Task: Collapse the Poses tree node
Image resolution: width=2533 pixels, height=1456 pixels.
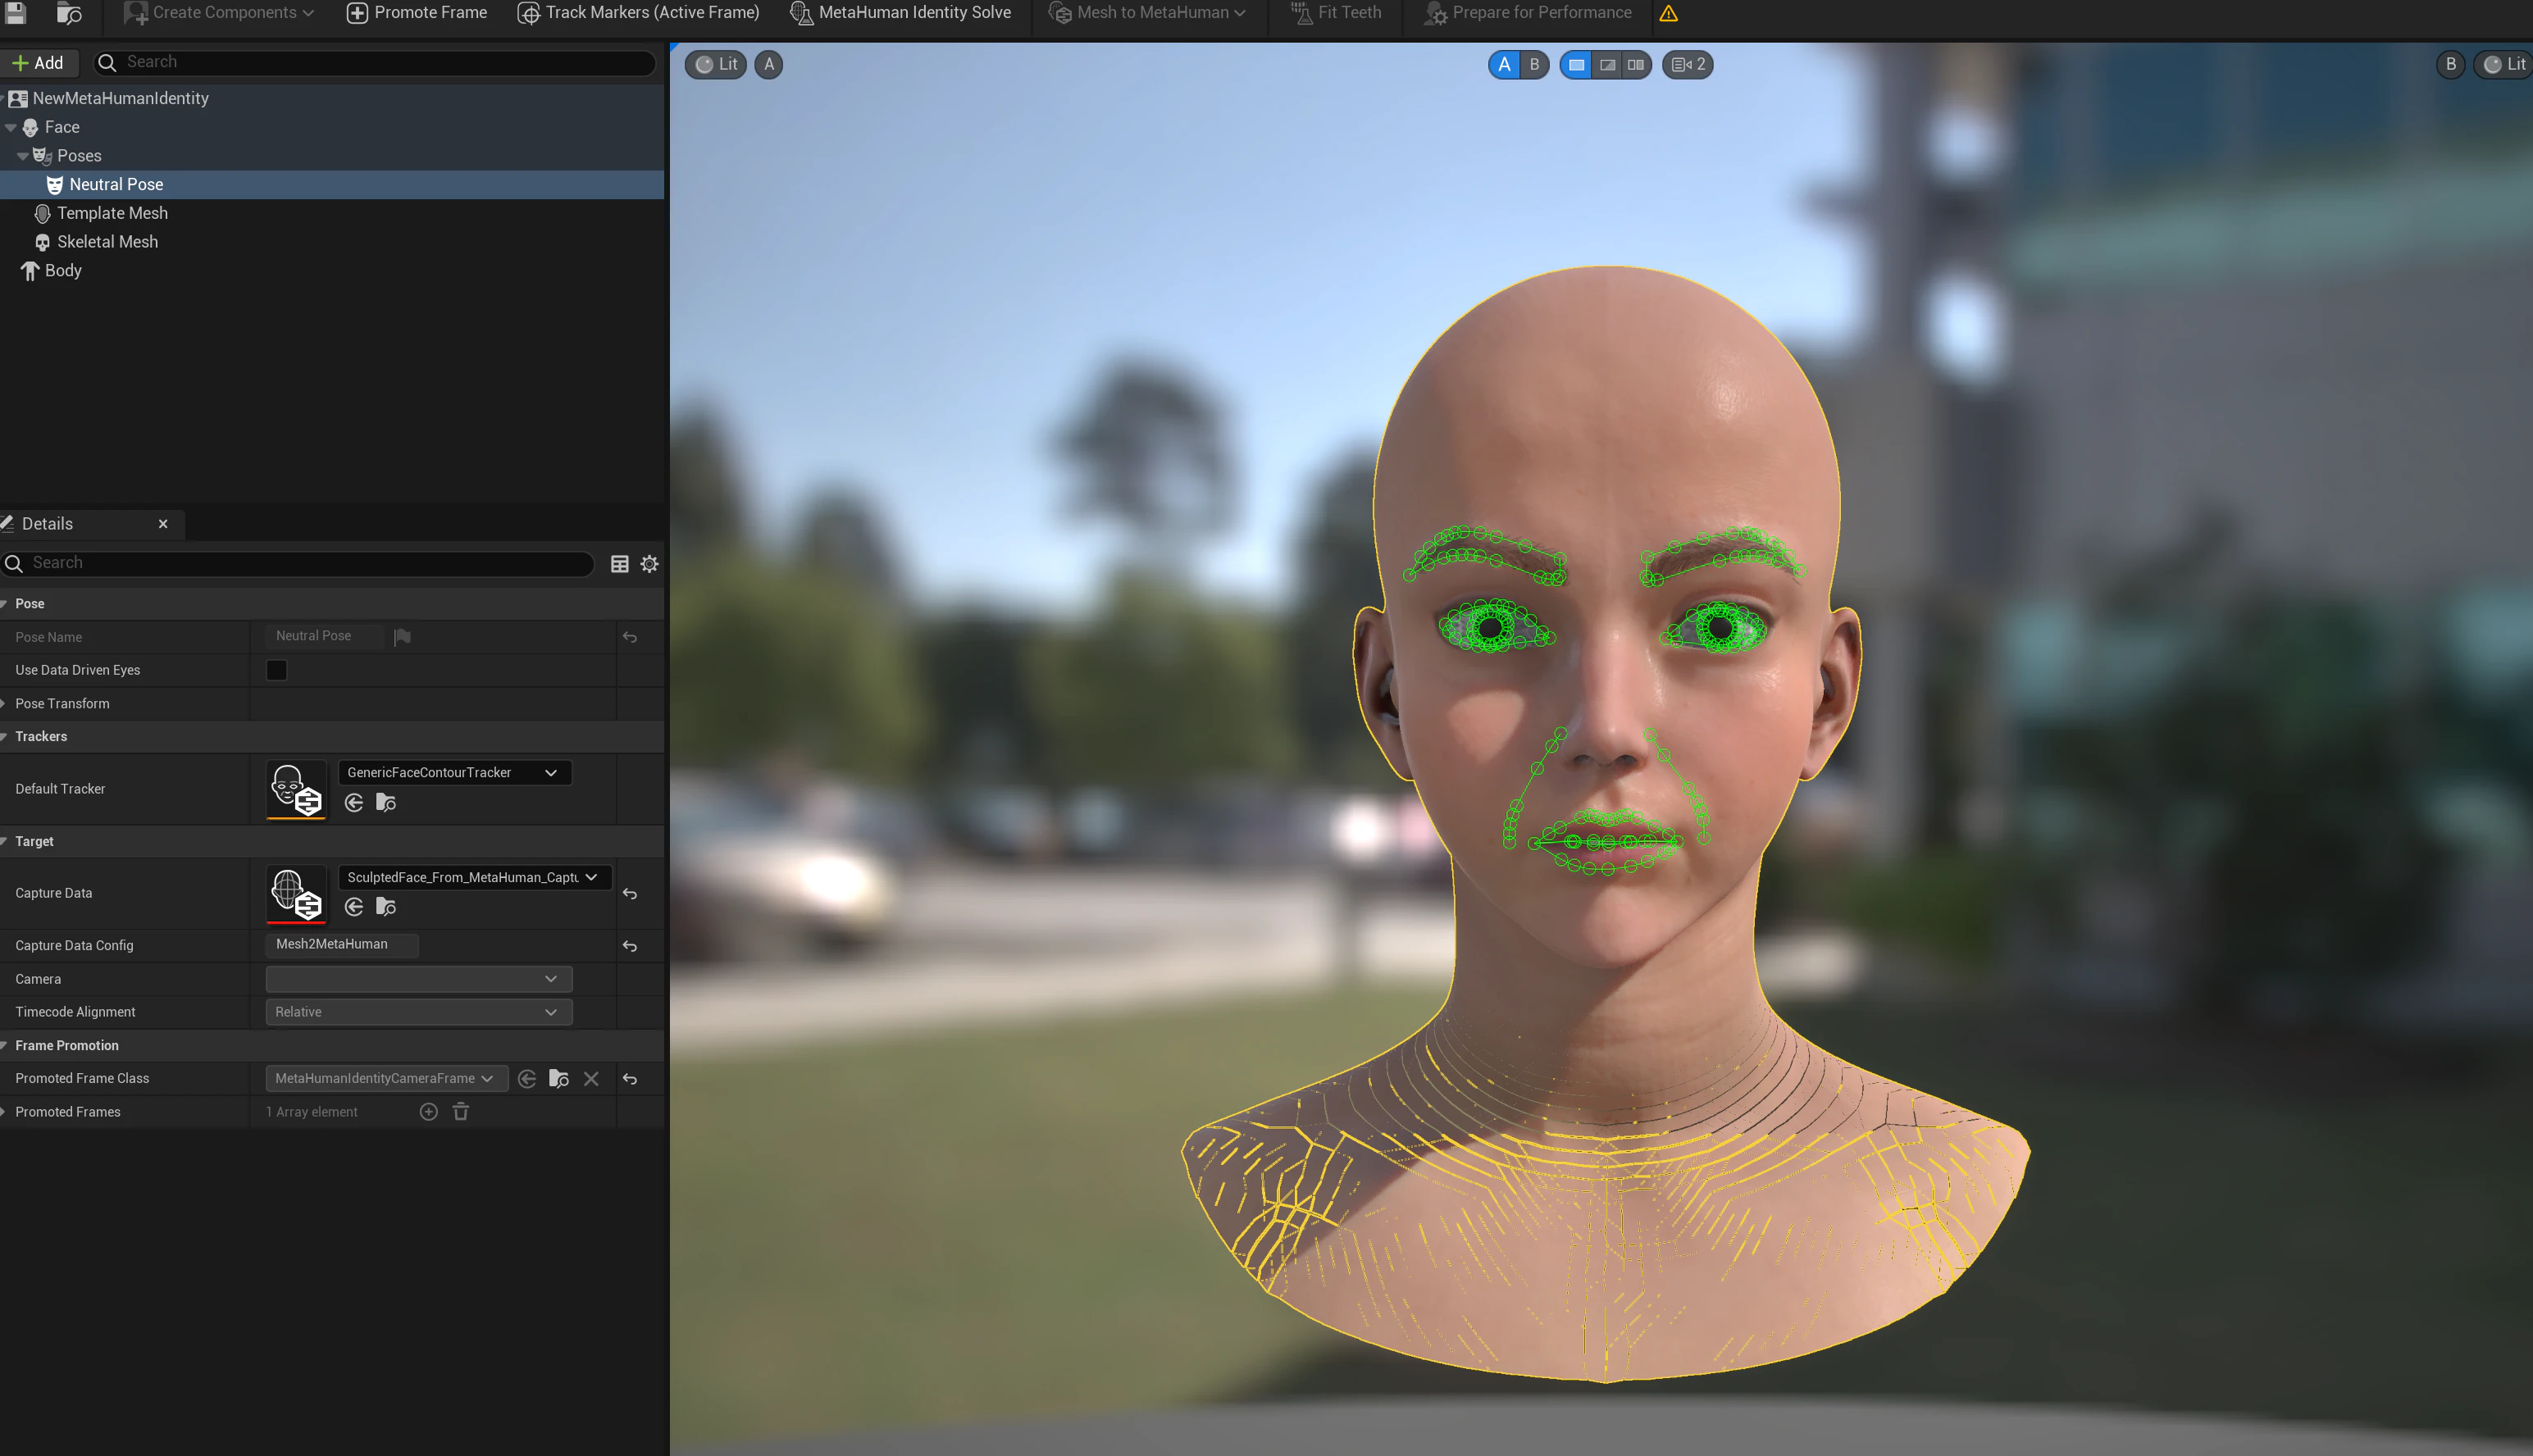Action: [x=22, y=156]
